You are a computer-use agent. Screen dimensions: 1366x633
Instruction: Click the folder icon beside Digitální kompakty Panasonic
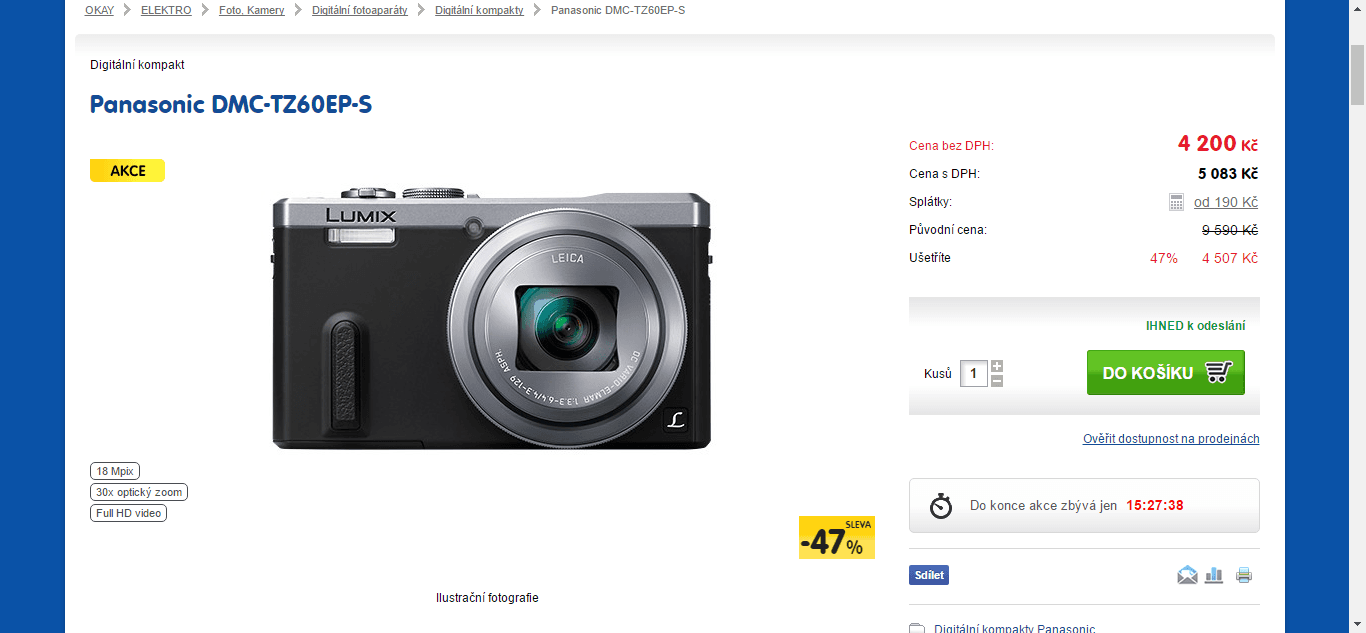tap(917, 629)
